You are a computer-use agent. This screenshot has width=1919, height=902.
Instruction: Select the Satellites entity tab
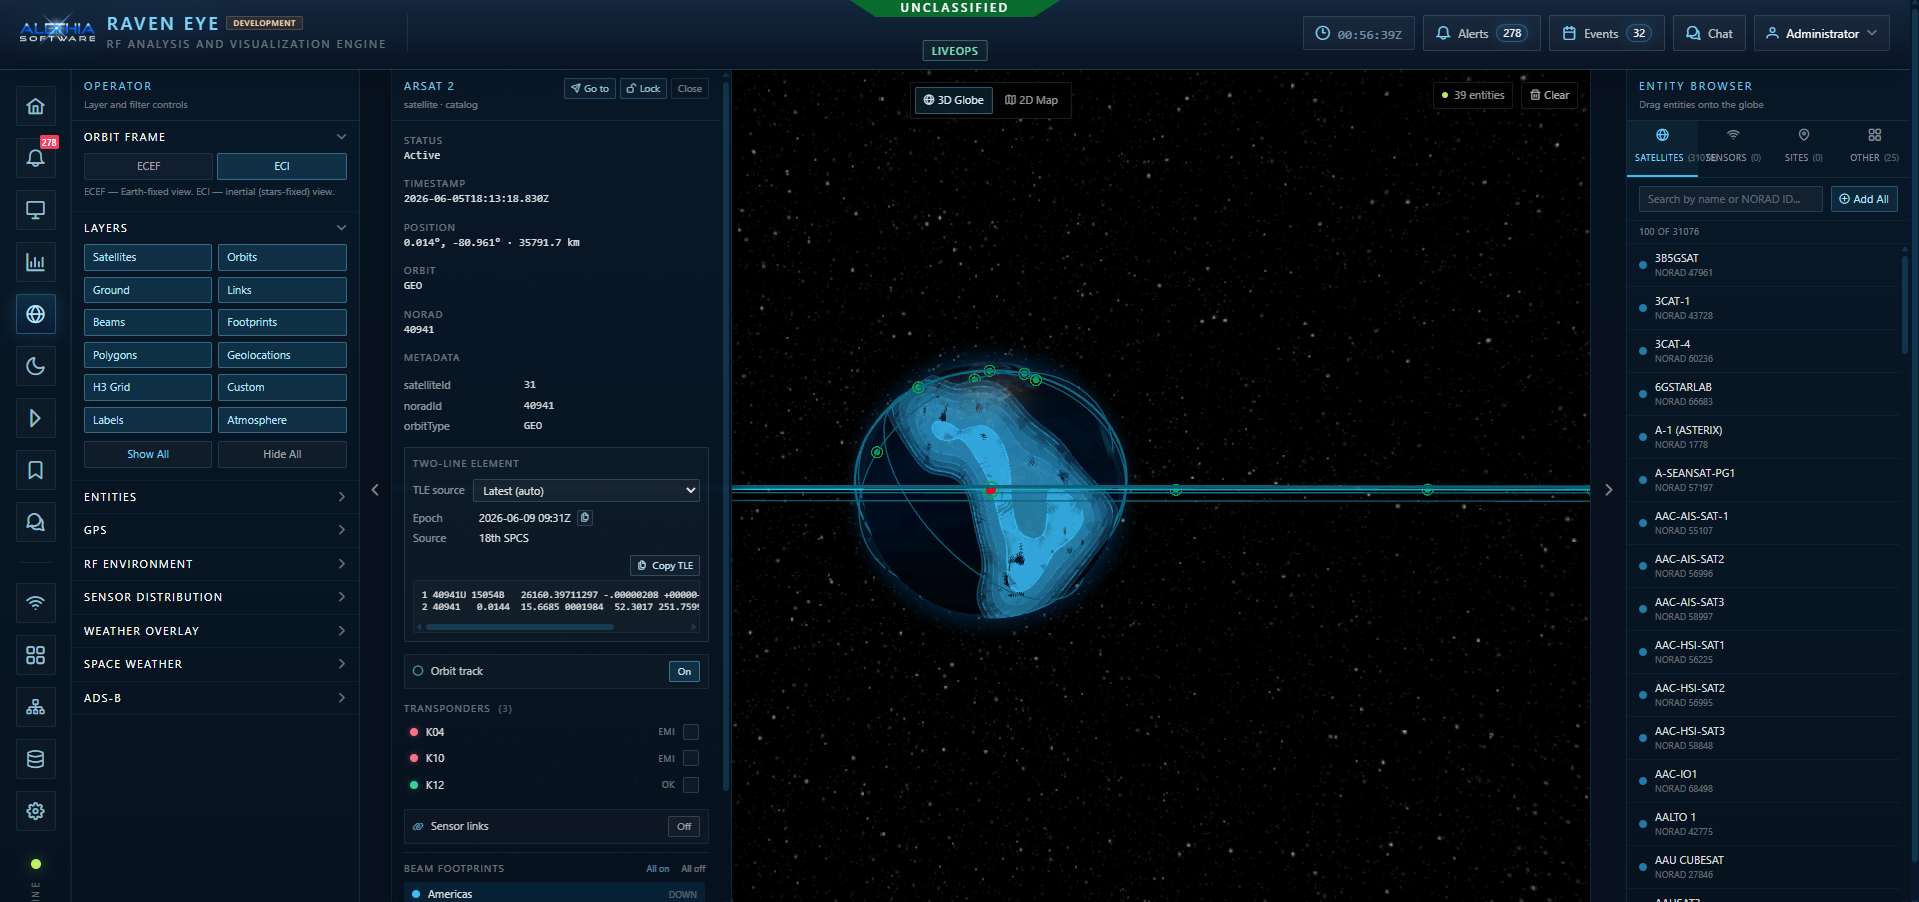coord(1662,146)
